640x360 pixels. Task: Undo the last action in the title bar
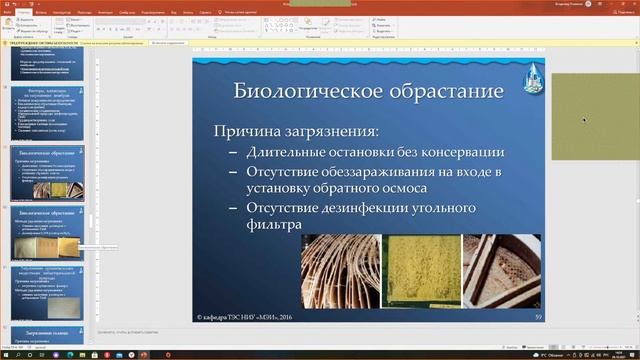pos(15,4)
